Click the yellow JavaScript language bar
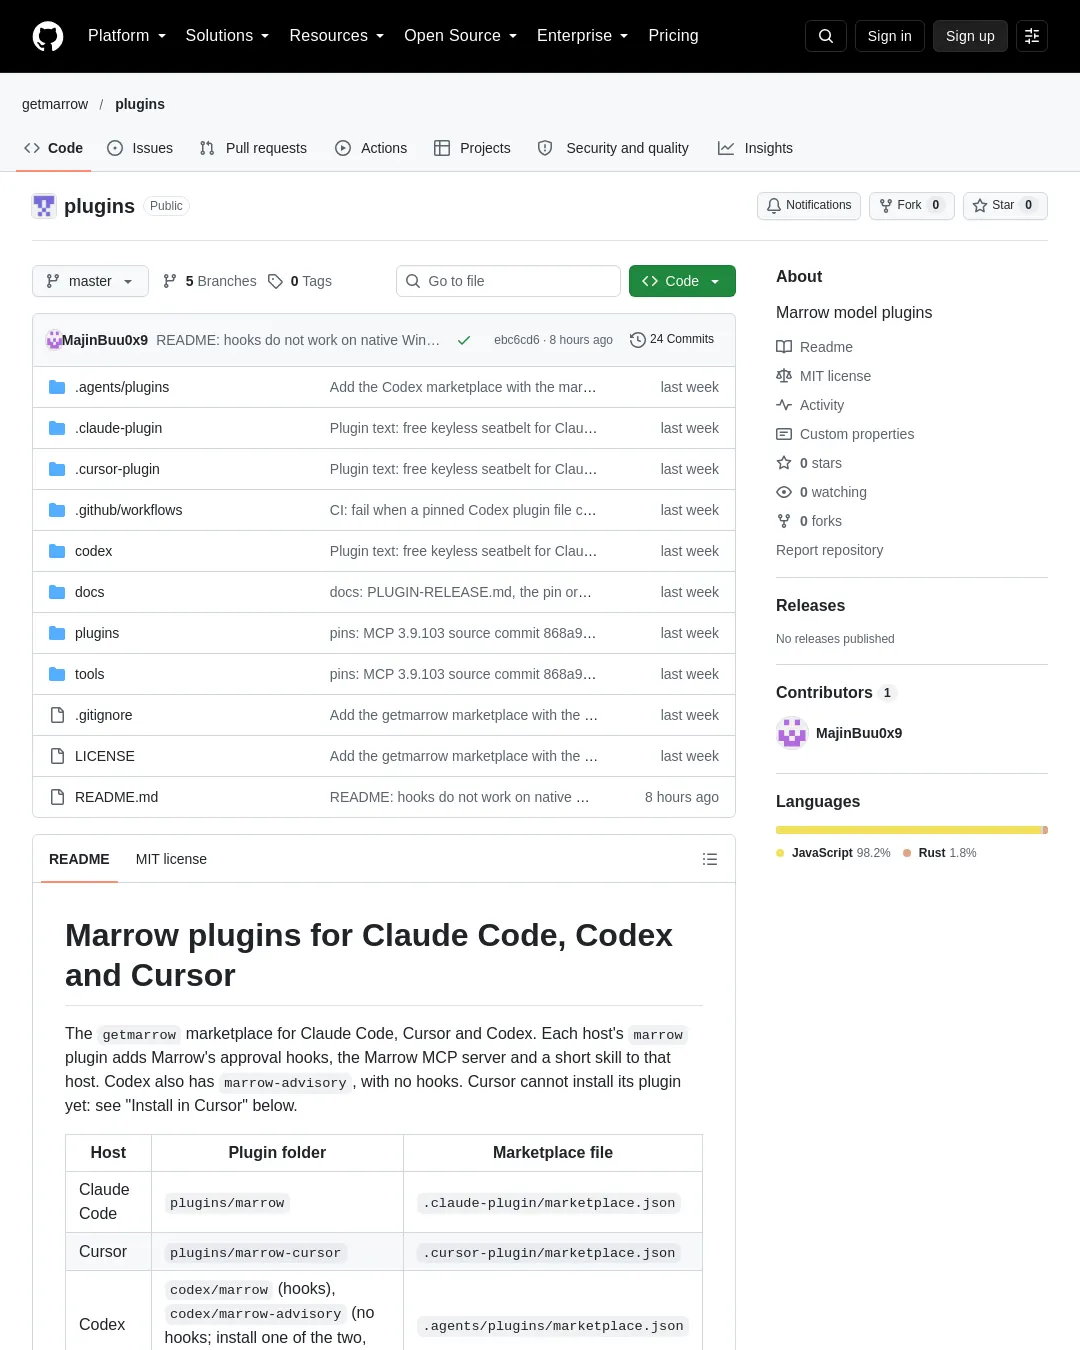 (x=909, y=830)
